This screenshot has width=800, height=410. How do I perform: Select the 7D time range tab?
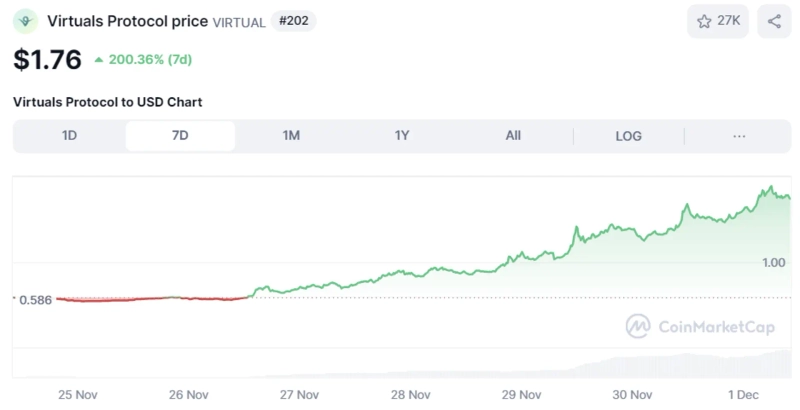coord(180,136)
